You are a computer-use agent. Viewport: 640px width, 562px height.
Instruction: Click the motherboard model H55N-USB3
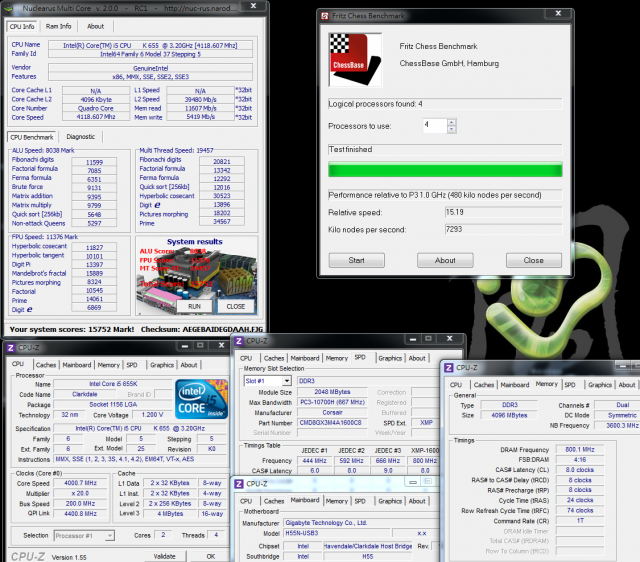(337, 533)
